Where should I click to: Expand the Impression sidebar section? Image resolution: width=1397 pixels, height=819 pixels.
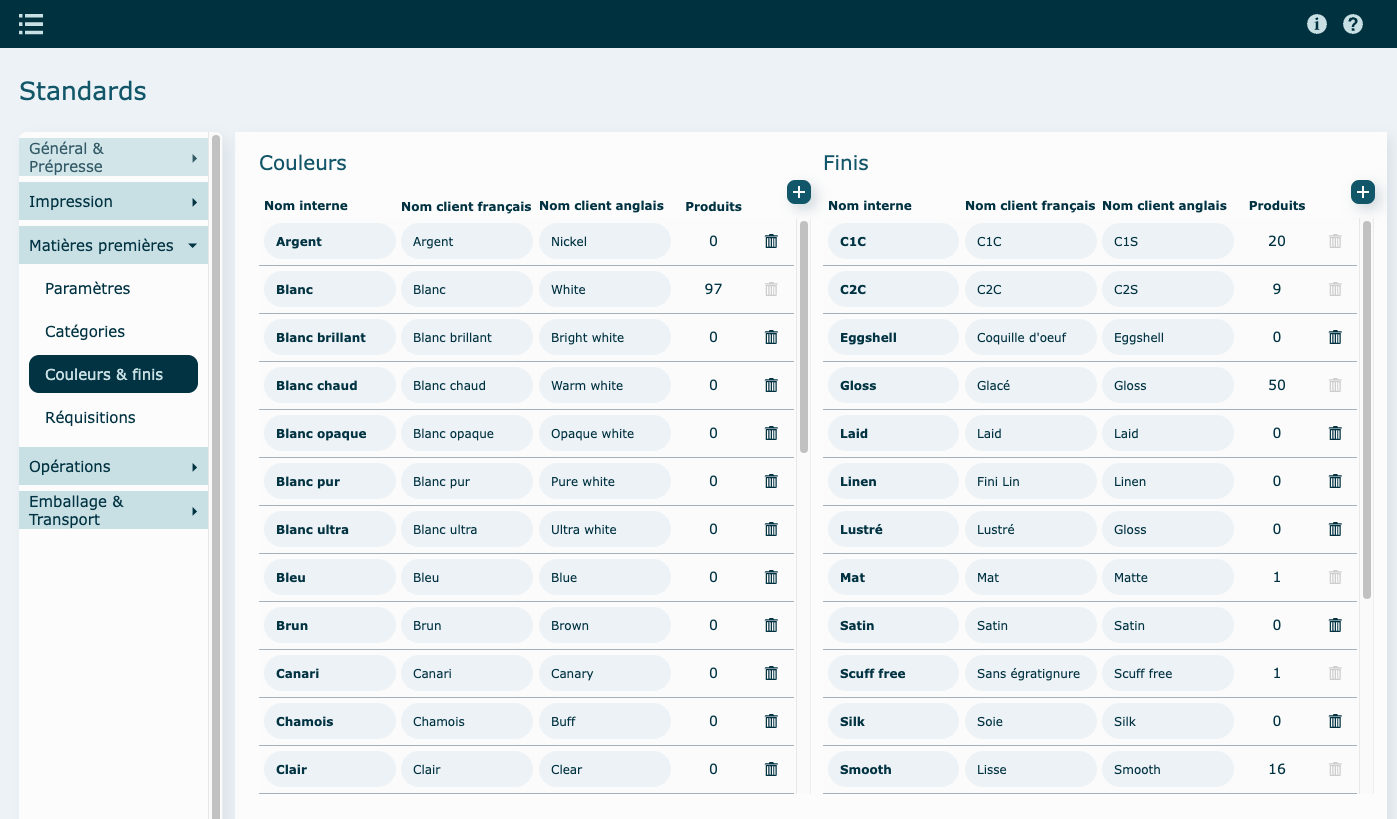point(113,202)
